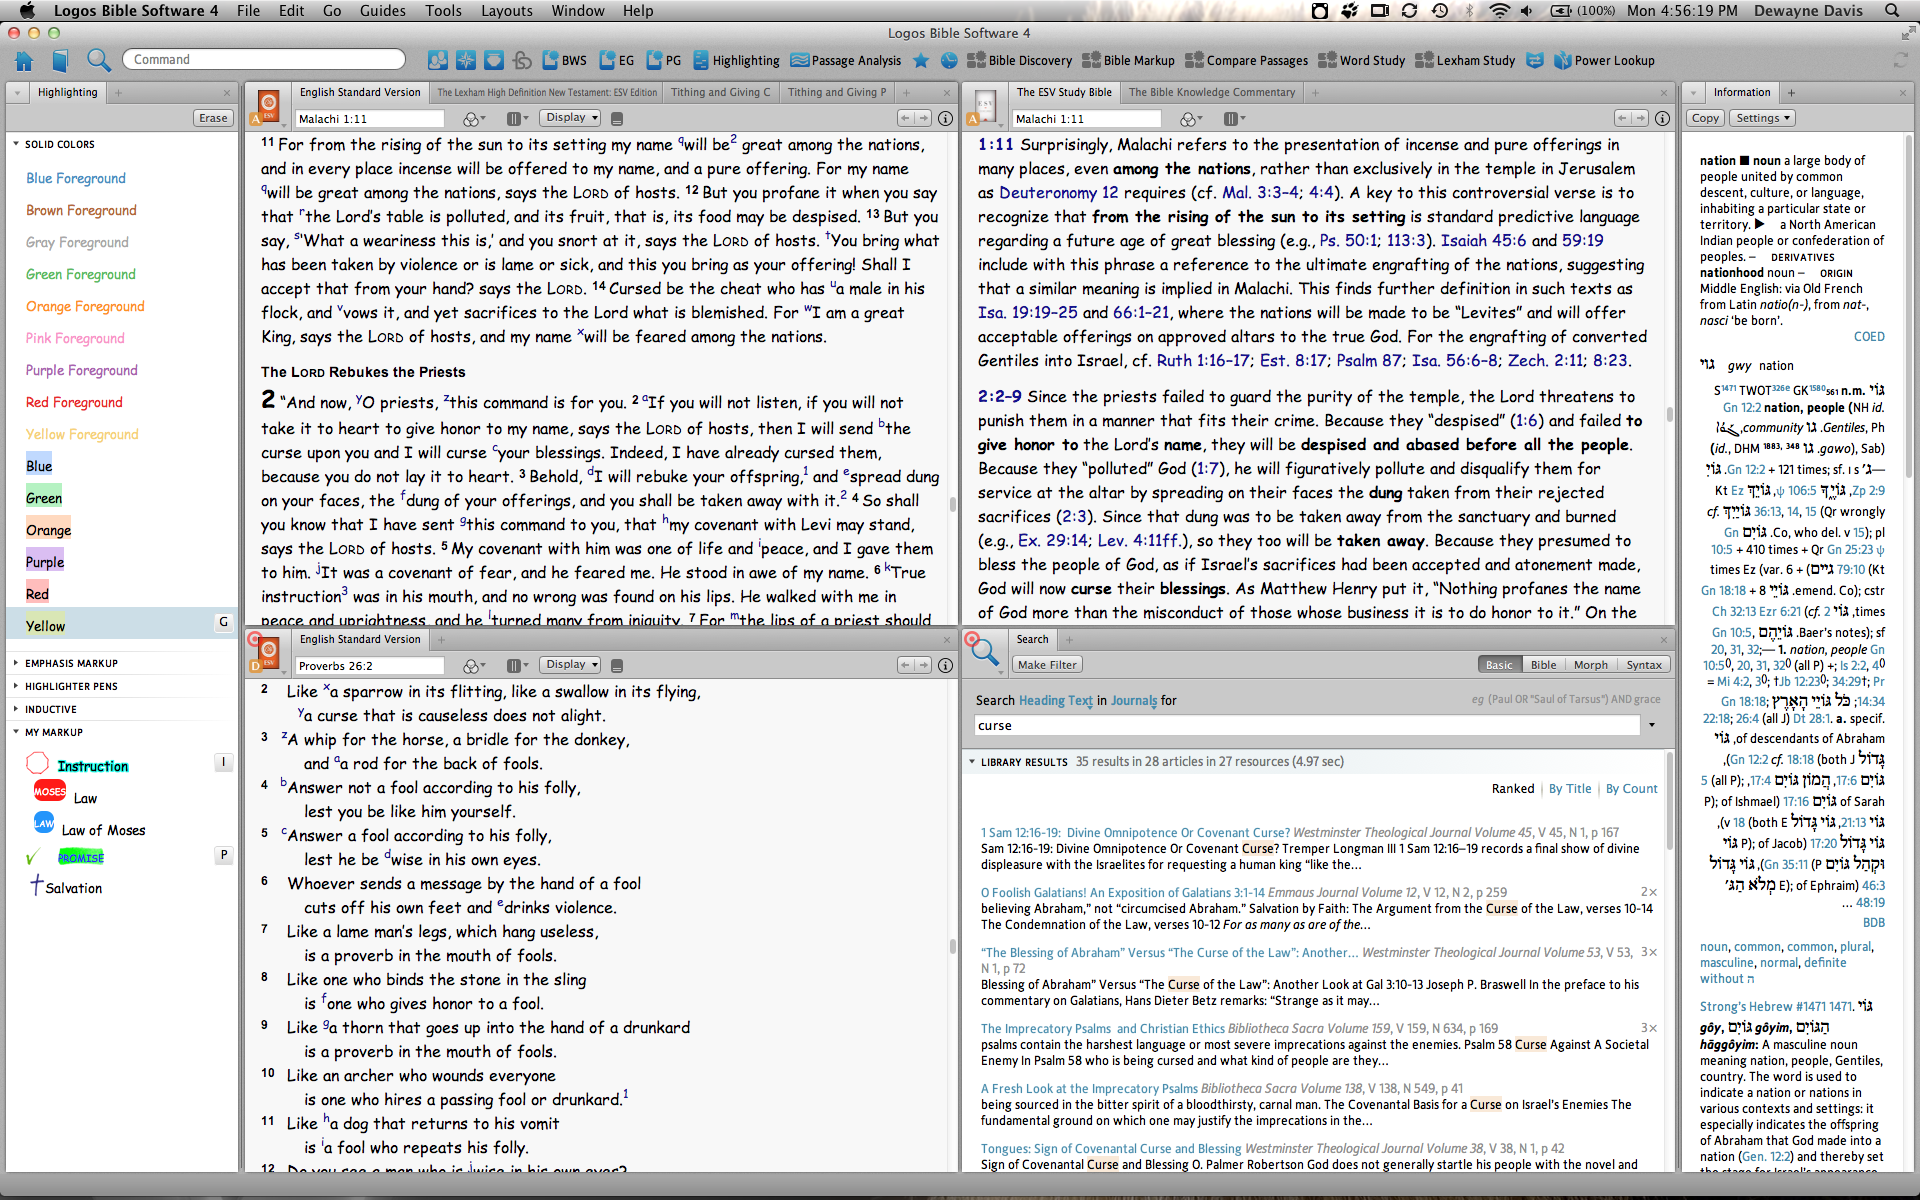Click the Make Filter button
Viewport: 1920px width, 1200px height.
pyautogui.click(x=1047, y=665)
